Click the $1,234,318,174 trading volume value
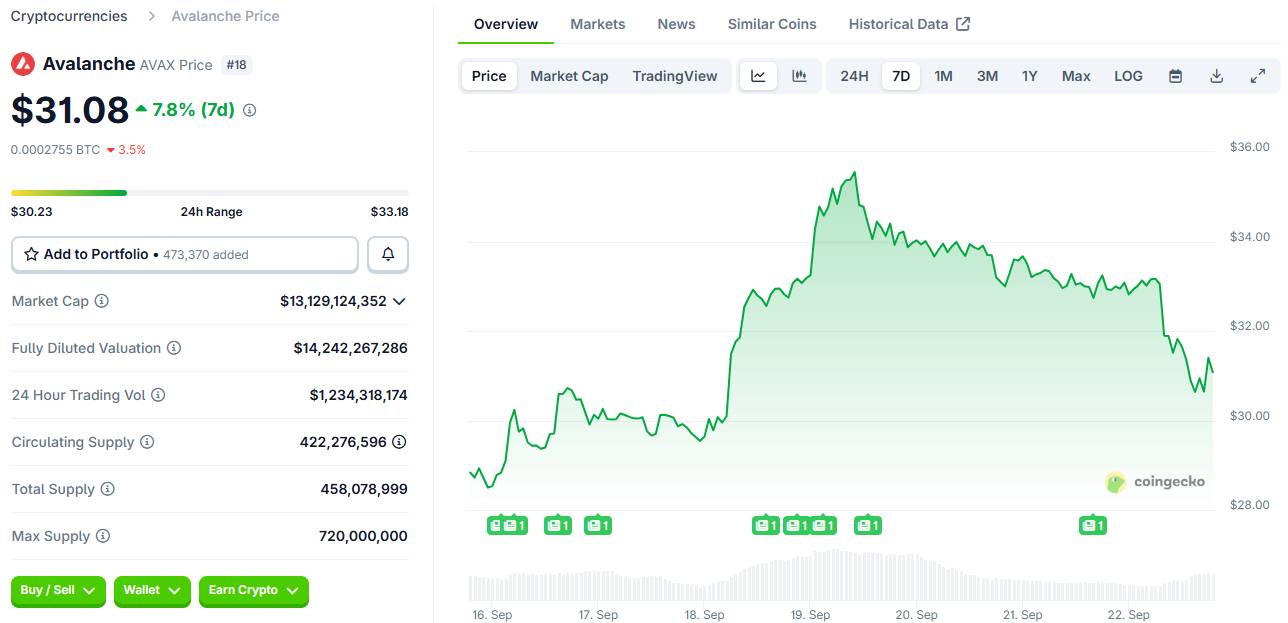Viewport: 1288px width, 623px height. coord(359,395)
